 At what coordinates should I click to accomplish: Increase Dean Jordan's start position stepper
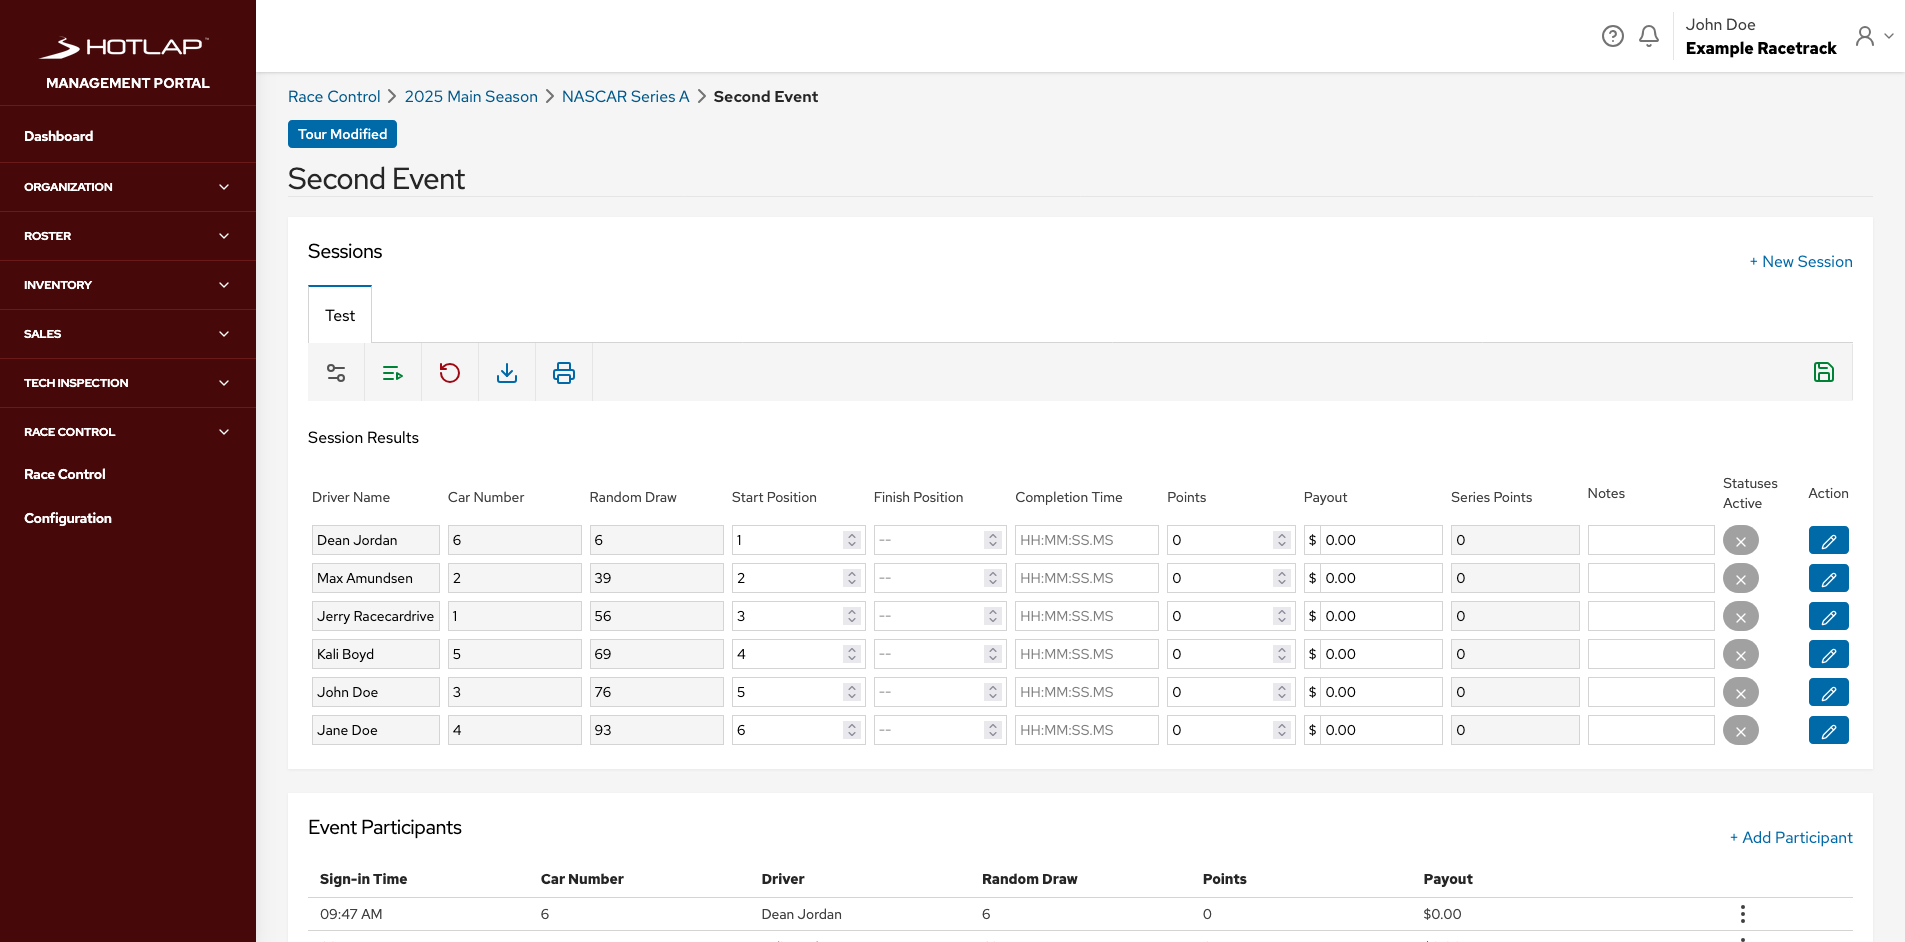click(852, 535)
